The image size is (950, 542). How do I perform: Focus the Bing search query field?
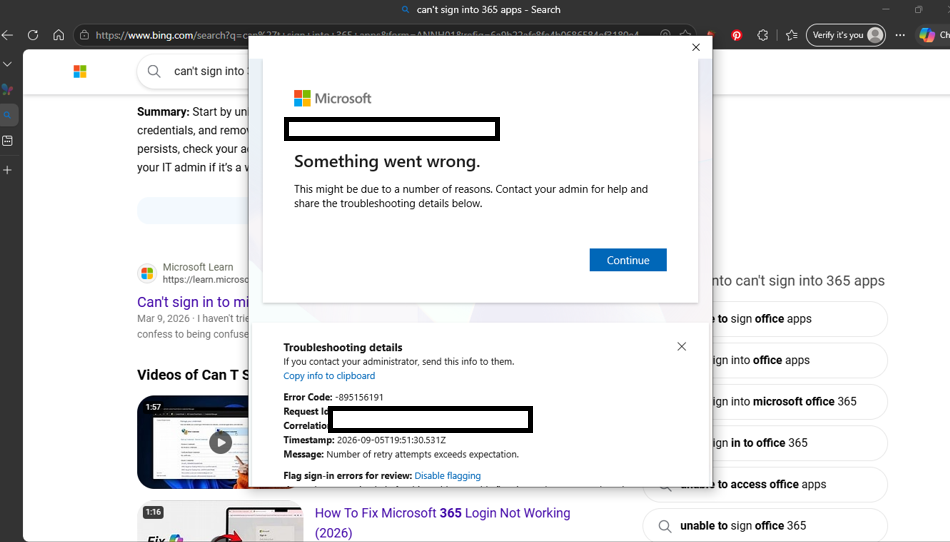point(209,71)
